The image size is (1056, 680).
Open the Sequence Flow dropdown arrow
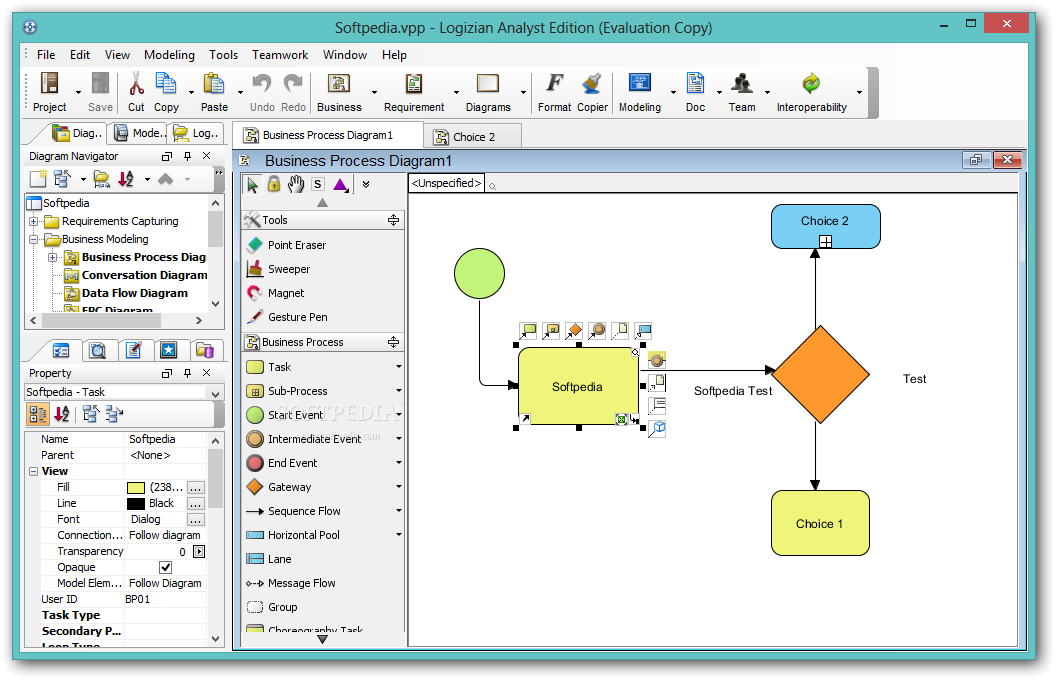398,511
